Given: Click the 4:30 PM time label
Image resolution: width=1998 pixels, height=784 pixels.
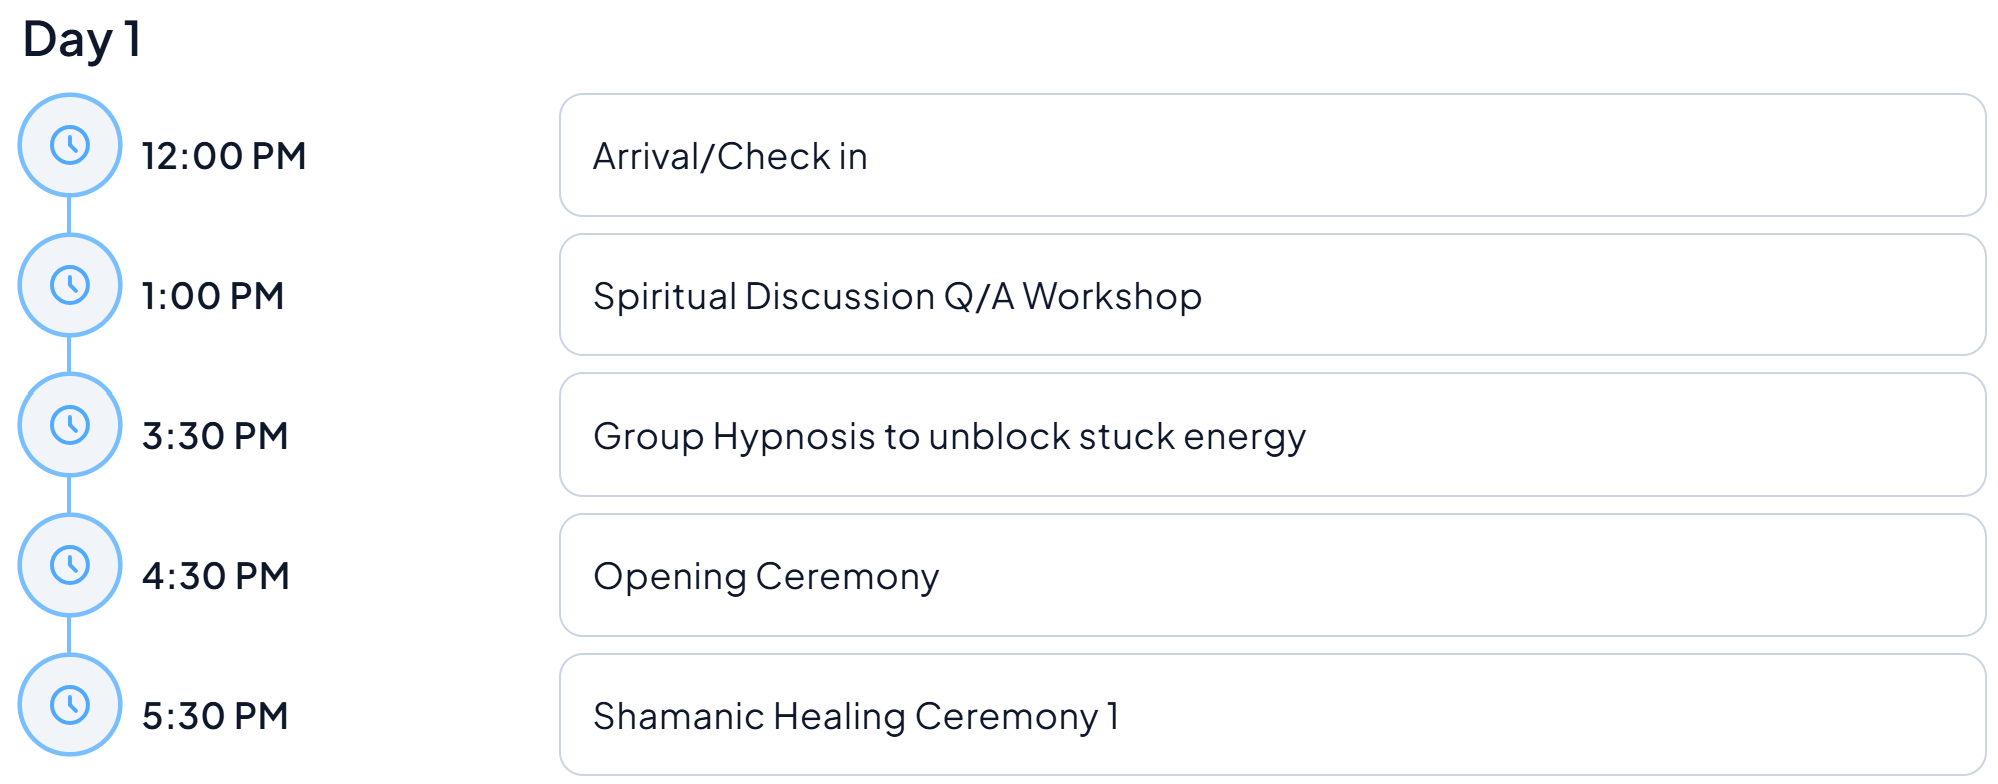Looking at the screenshot, I should tap(216, 577).
